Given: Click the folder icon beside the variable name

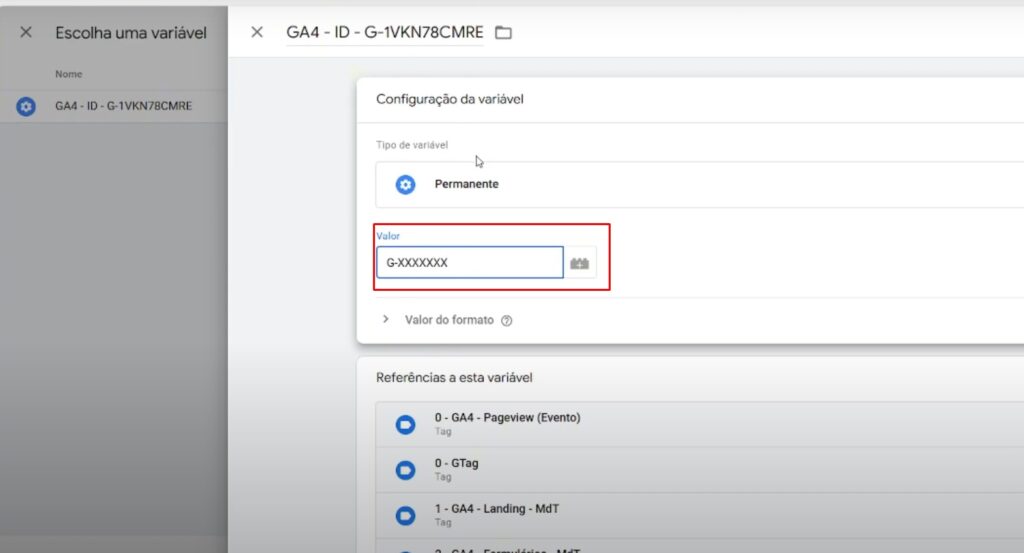Looking at the screenshot, I should [x=504, y=33].
